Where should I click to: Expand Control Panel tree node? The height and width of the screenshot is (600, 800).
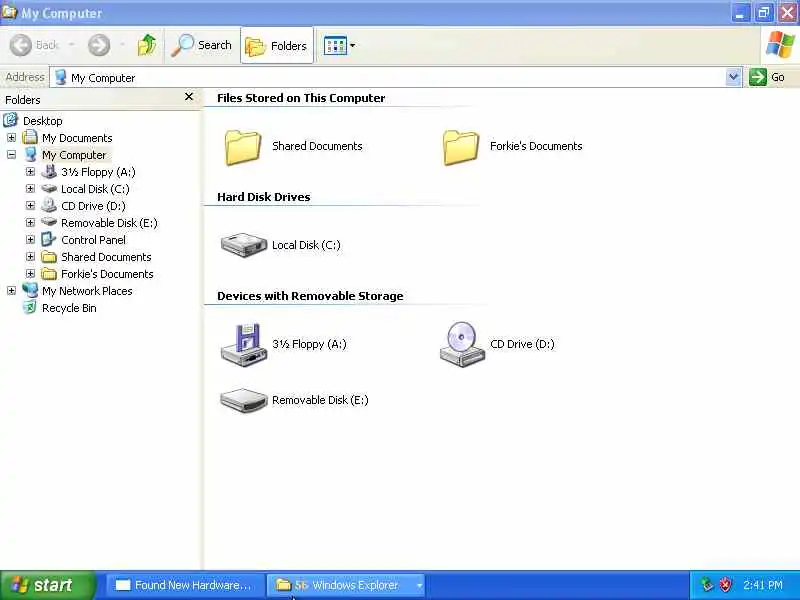pos(30,240)
